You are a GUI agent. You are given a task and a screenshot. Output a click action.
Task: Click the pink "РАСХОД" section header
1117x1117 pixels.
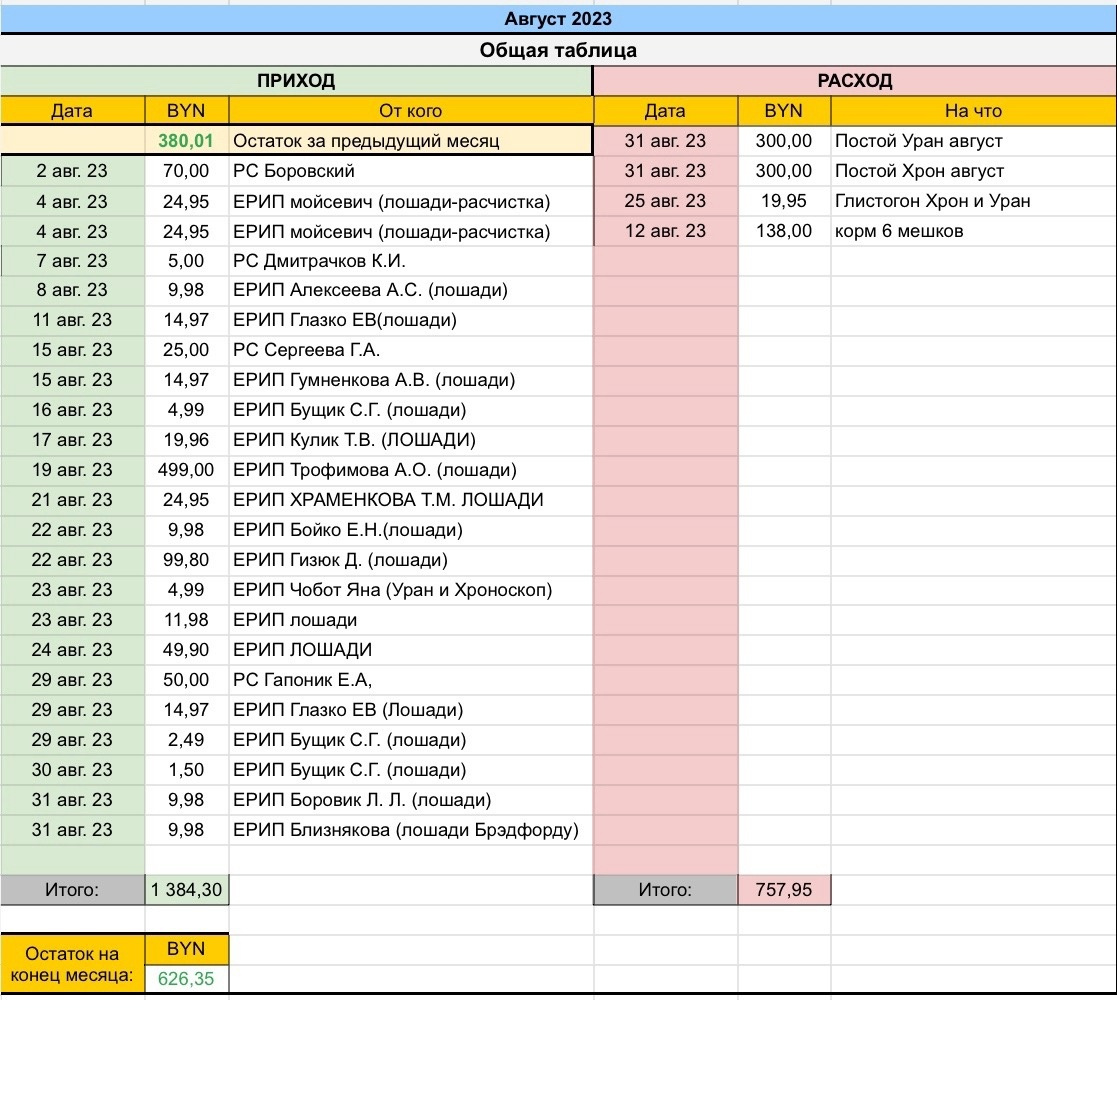(x=854, y=81)
